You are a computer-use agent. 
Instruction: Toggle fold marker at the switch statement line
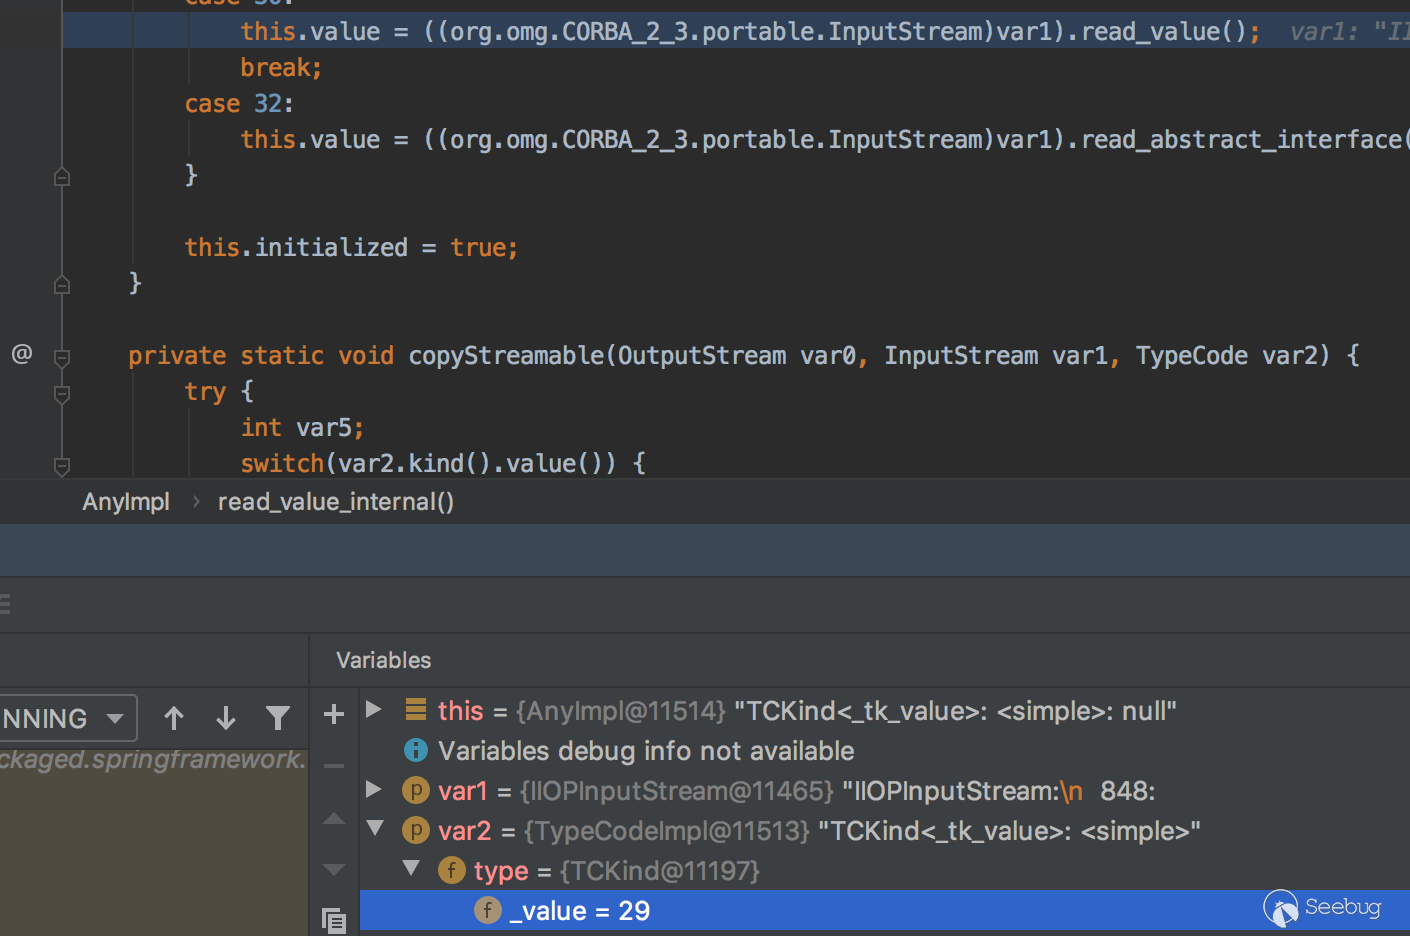[x=62, y=465]
